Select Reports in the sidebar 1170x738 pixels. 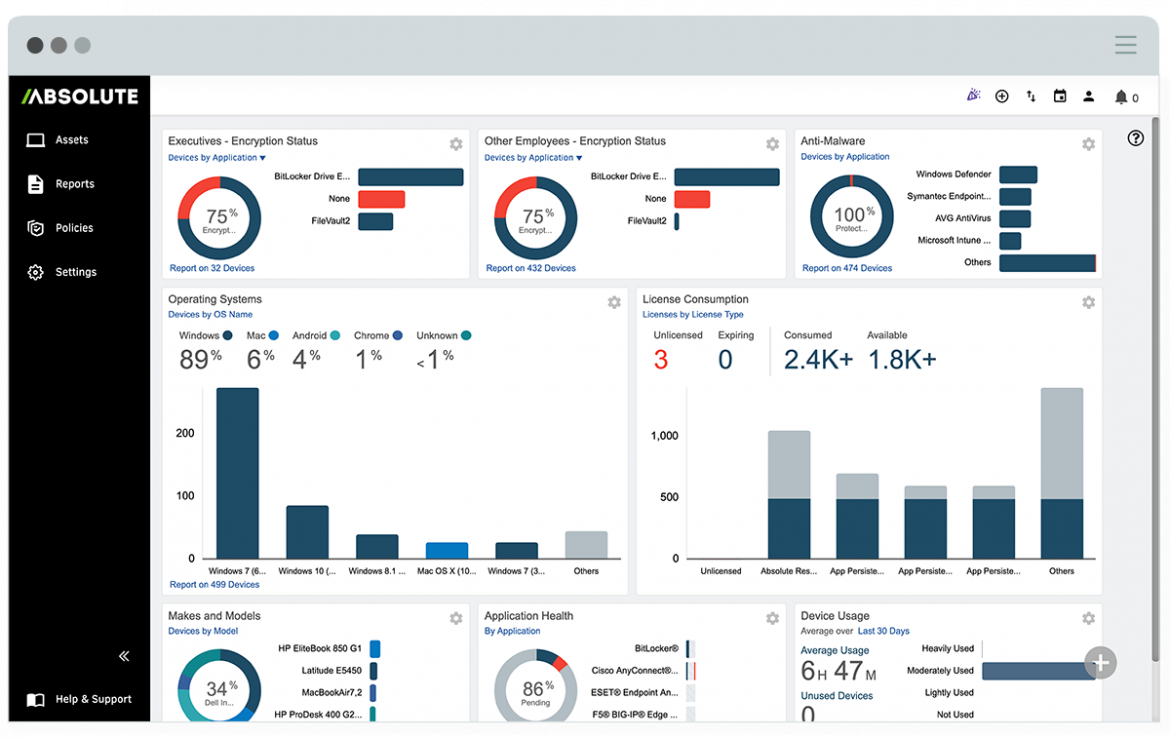click(x=75, y=184)
